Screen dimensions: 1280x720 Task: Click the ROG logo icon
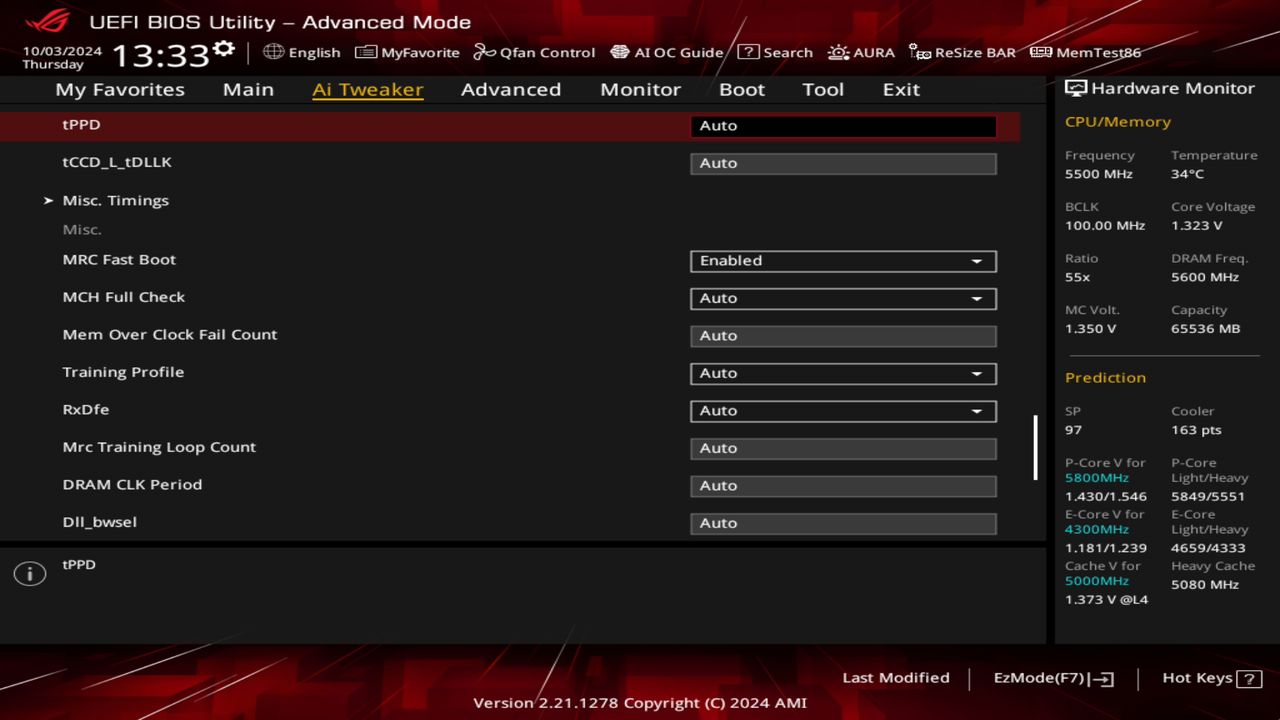click(47, 20)
